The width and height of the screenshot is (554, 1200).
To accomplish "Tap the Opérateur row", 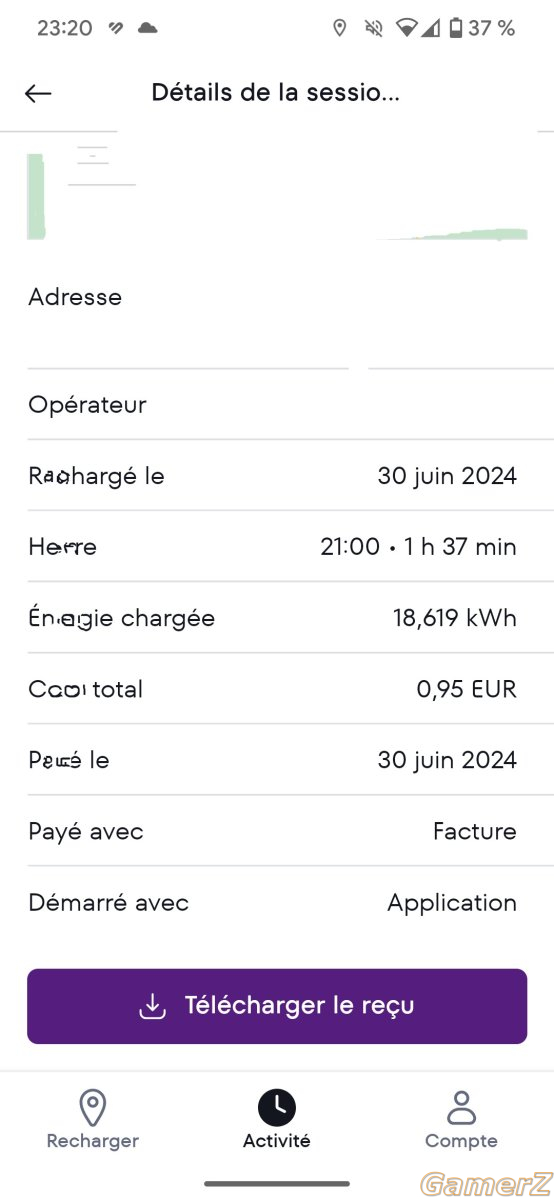I will [277, 405].
